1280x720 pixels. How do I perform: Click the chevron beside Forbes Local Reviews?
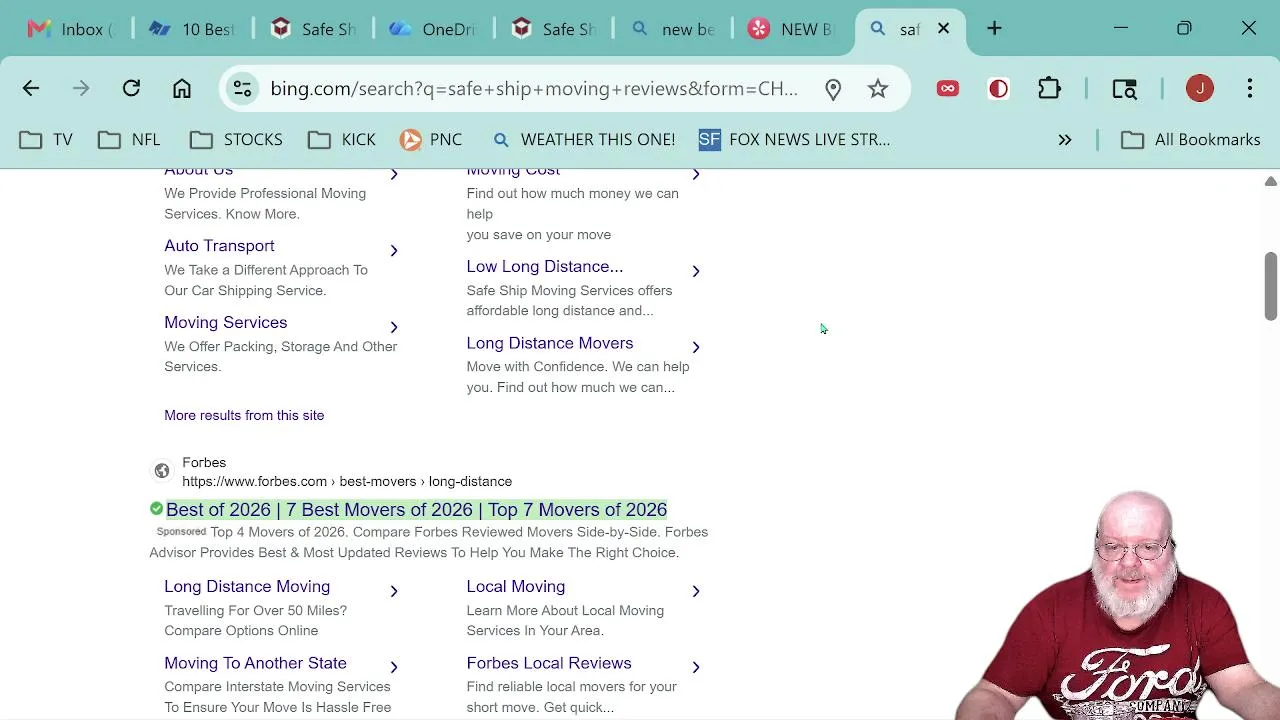(x=696, y=667)
